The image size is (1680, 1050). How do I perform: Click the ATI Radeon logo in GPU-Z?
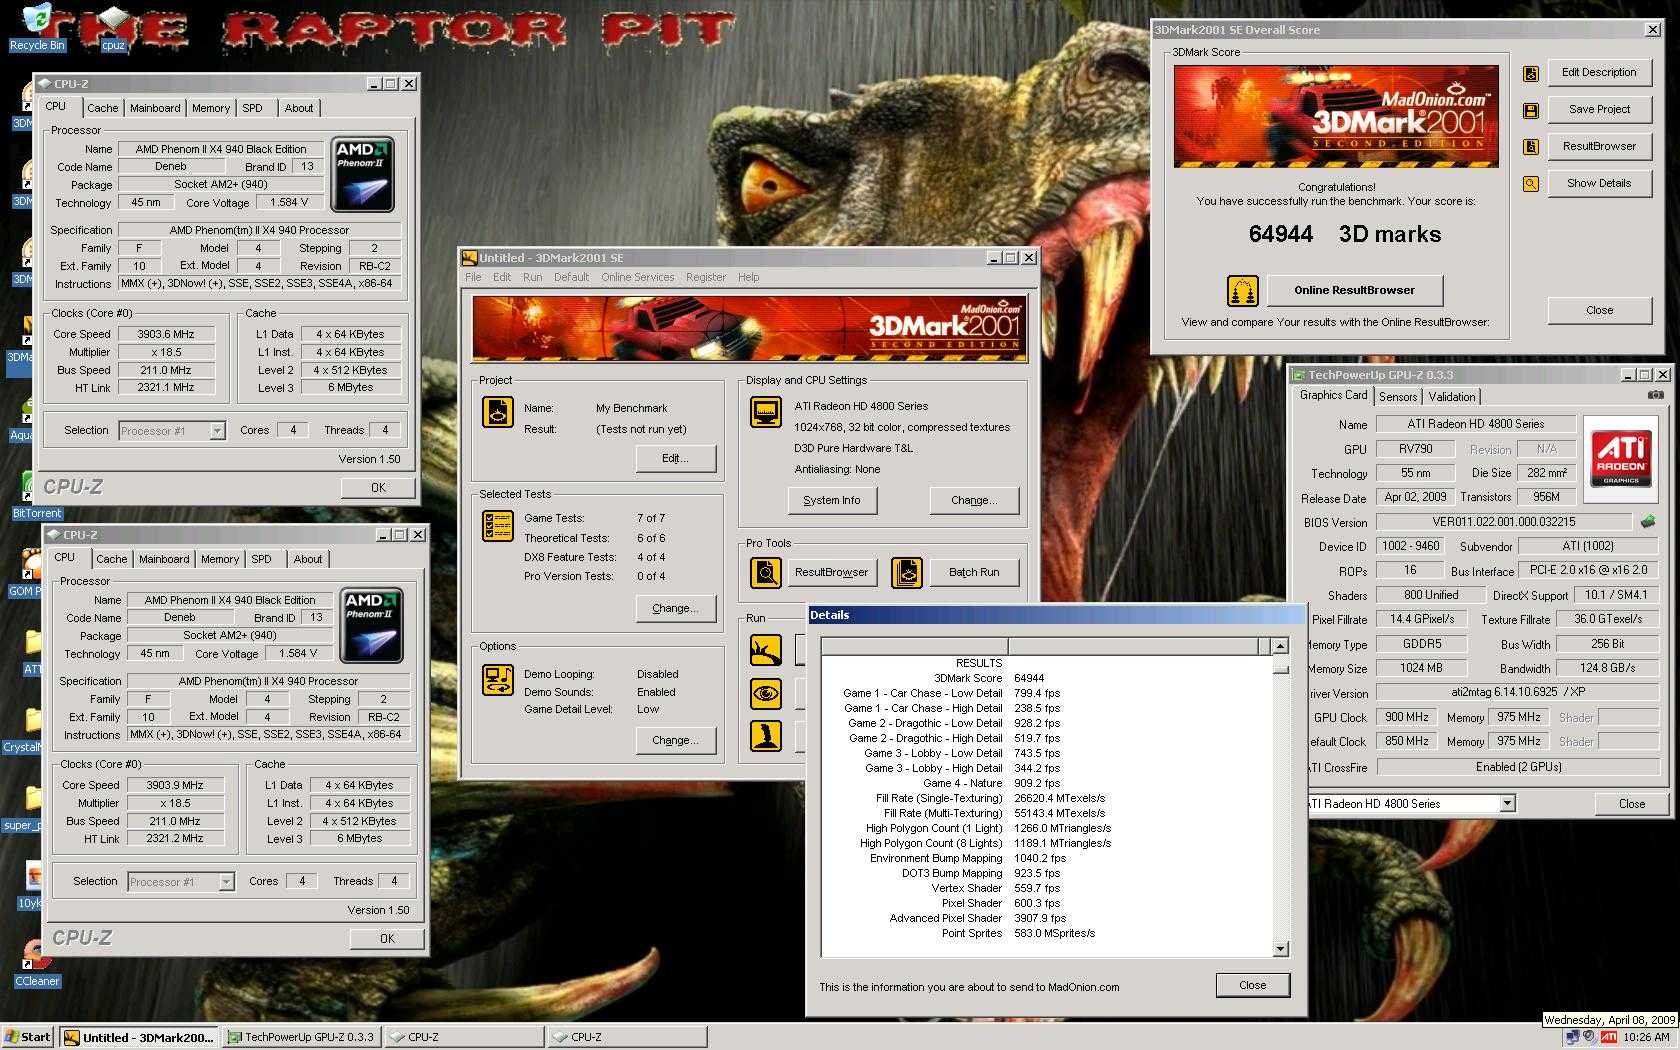(1621, 458)
